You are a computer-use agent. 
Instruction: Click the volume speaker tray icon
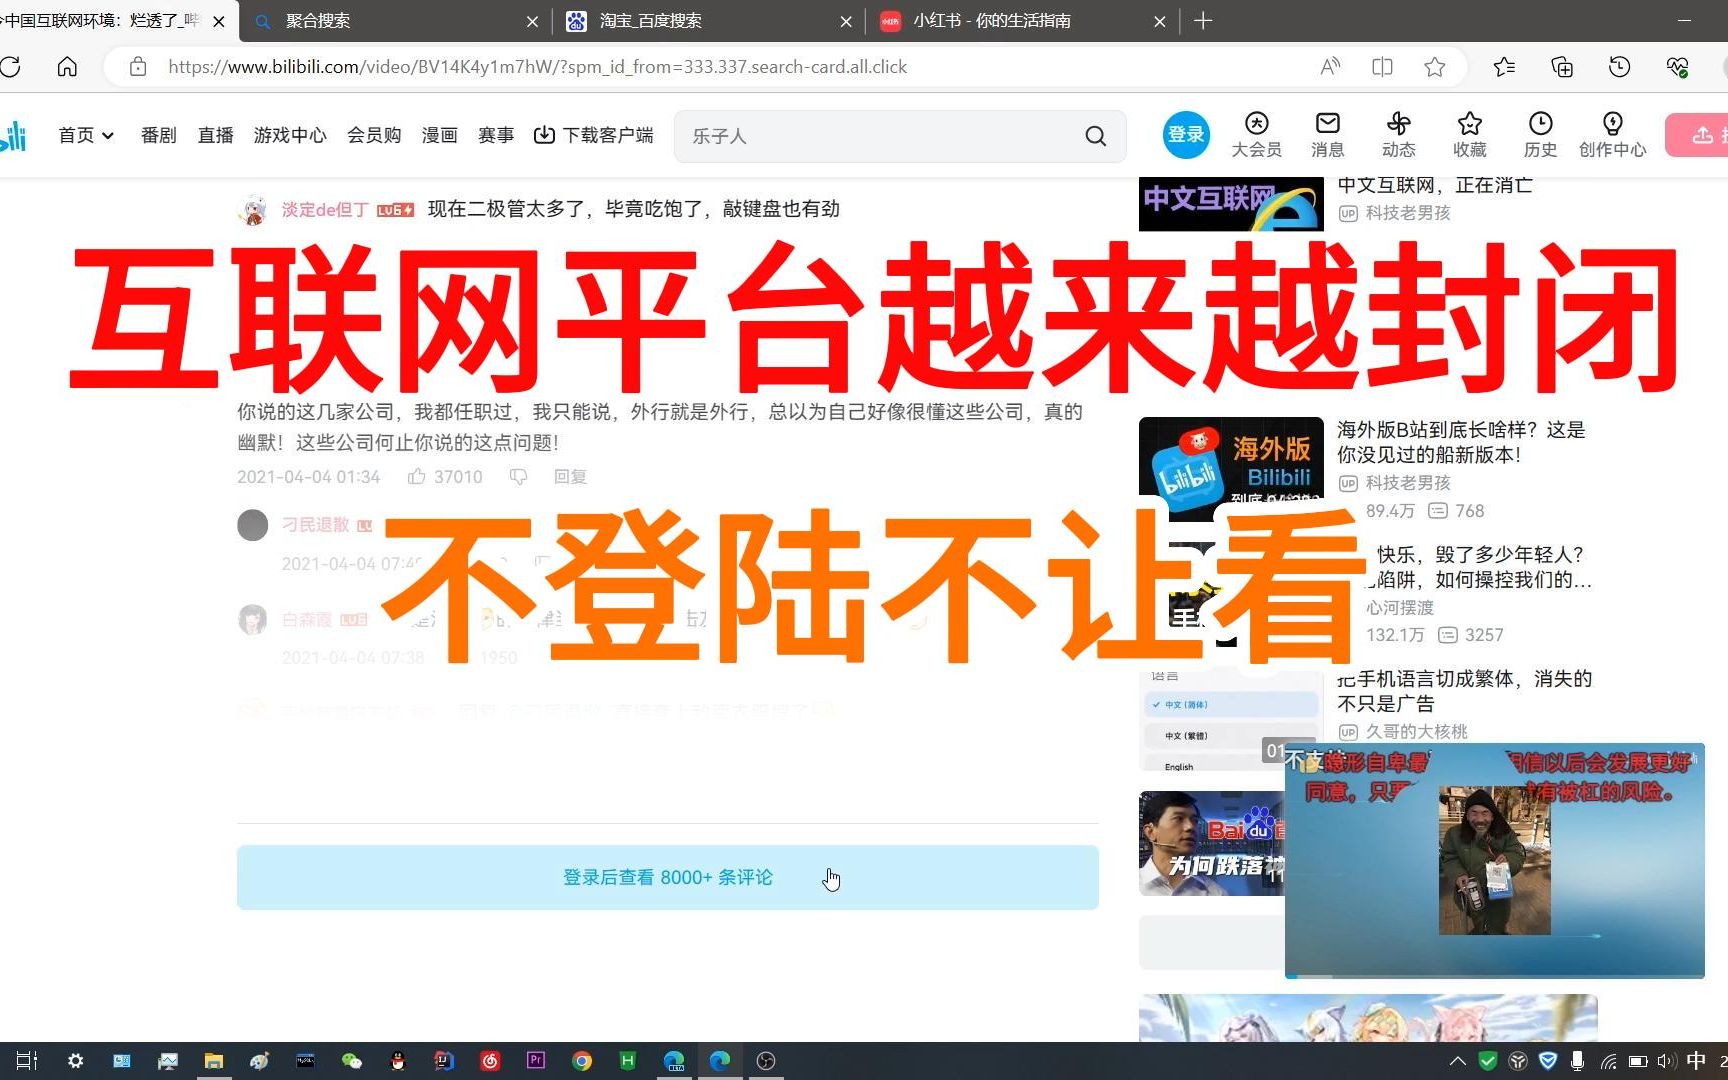[x=1665, y=1061]
